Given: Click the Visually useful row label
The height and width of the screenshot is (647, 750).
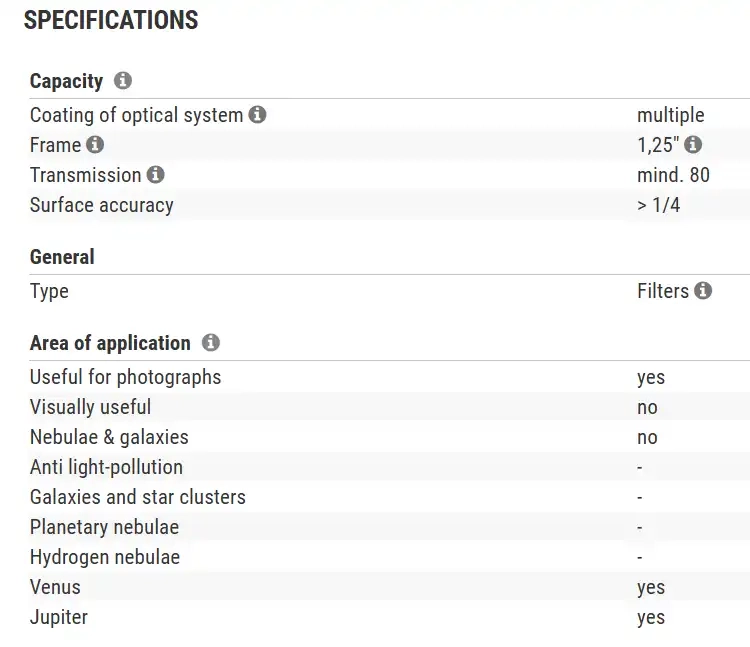Looking at the screenshot, I should point(90,407).
